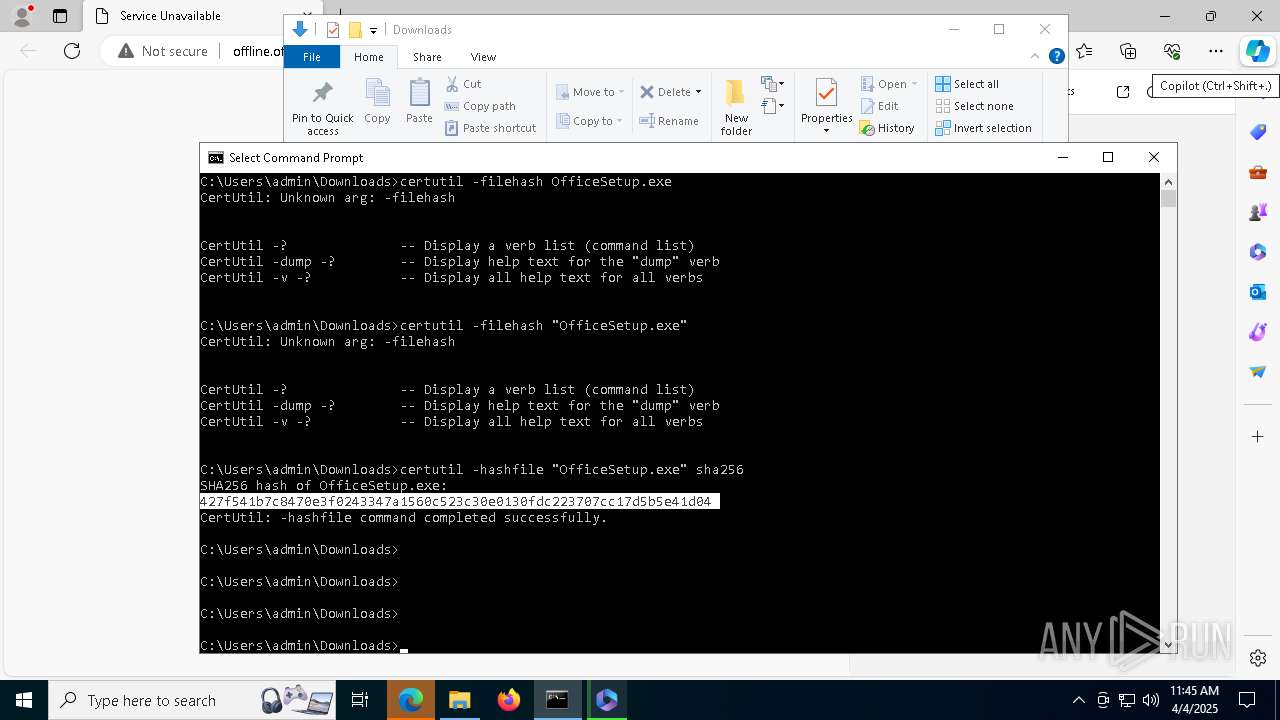Click the Not secure site indicator
The image size is (1280, 720).
(163, 51)
